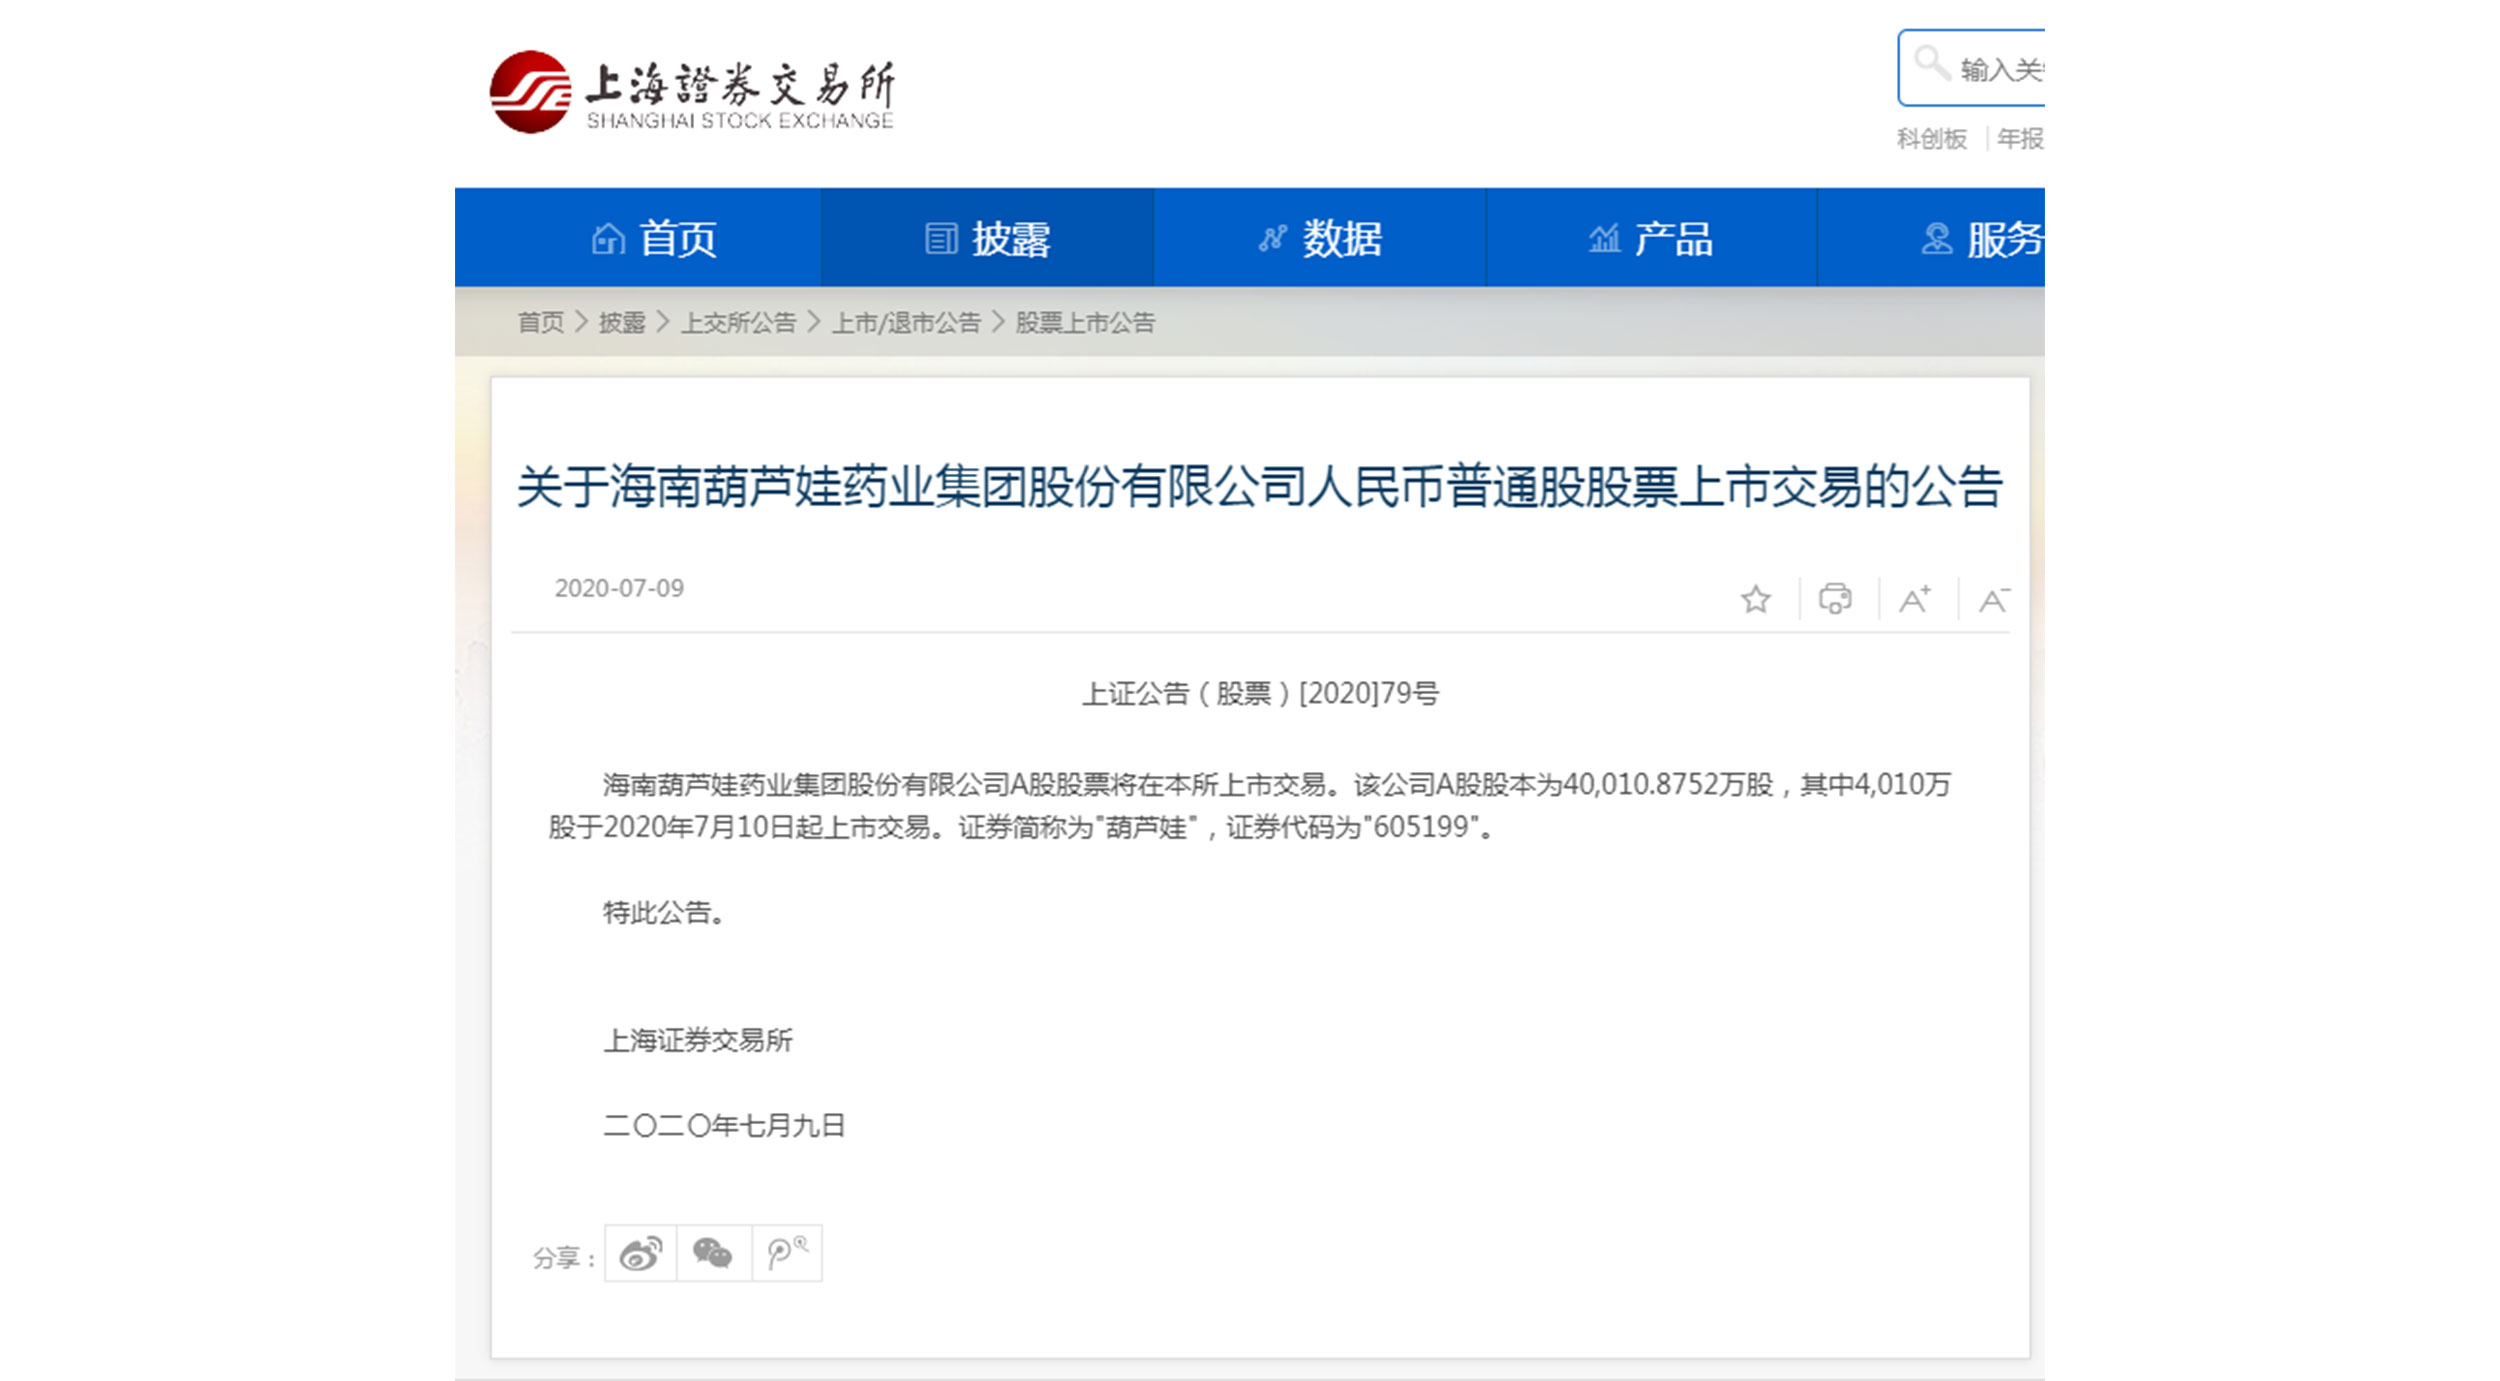Click the third share icon after WeChat
This screenshot has height=1381, width=2500.
point(787,1253)
